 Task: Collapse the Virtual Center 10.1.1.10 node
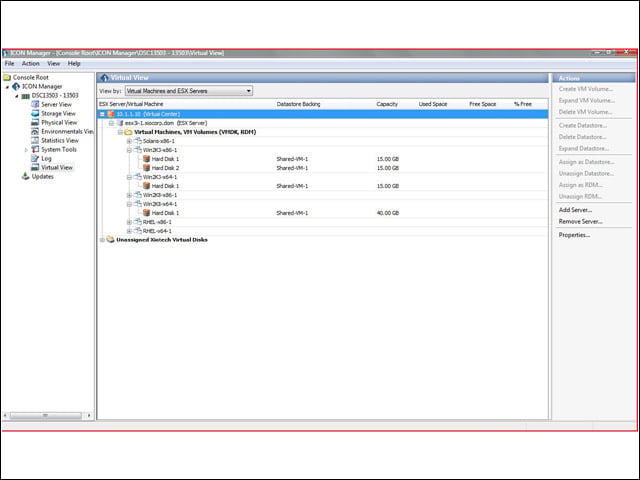(102, 114)
